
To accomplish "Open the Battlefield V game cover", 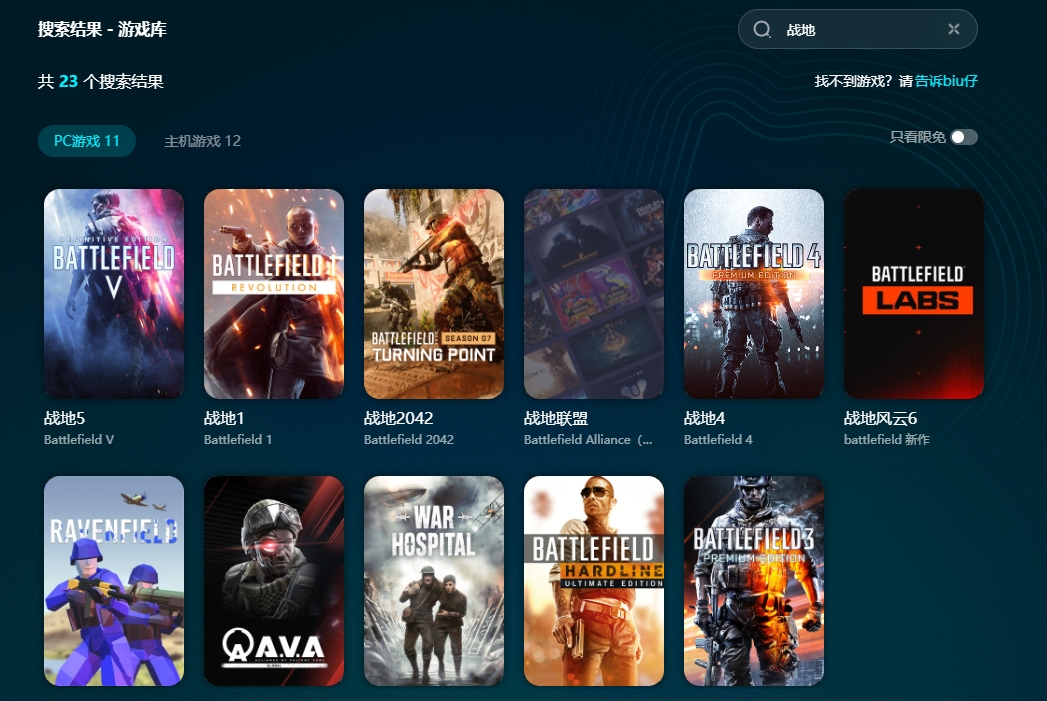I will point(114,294).
